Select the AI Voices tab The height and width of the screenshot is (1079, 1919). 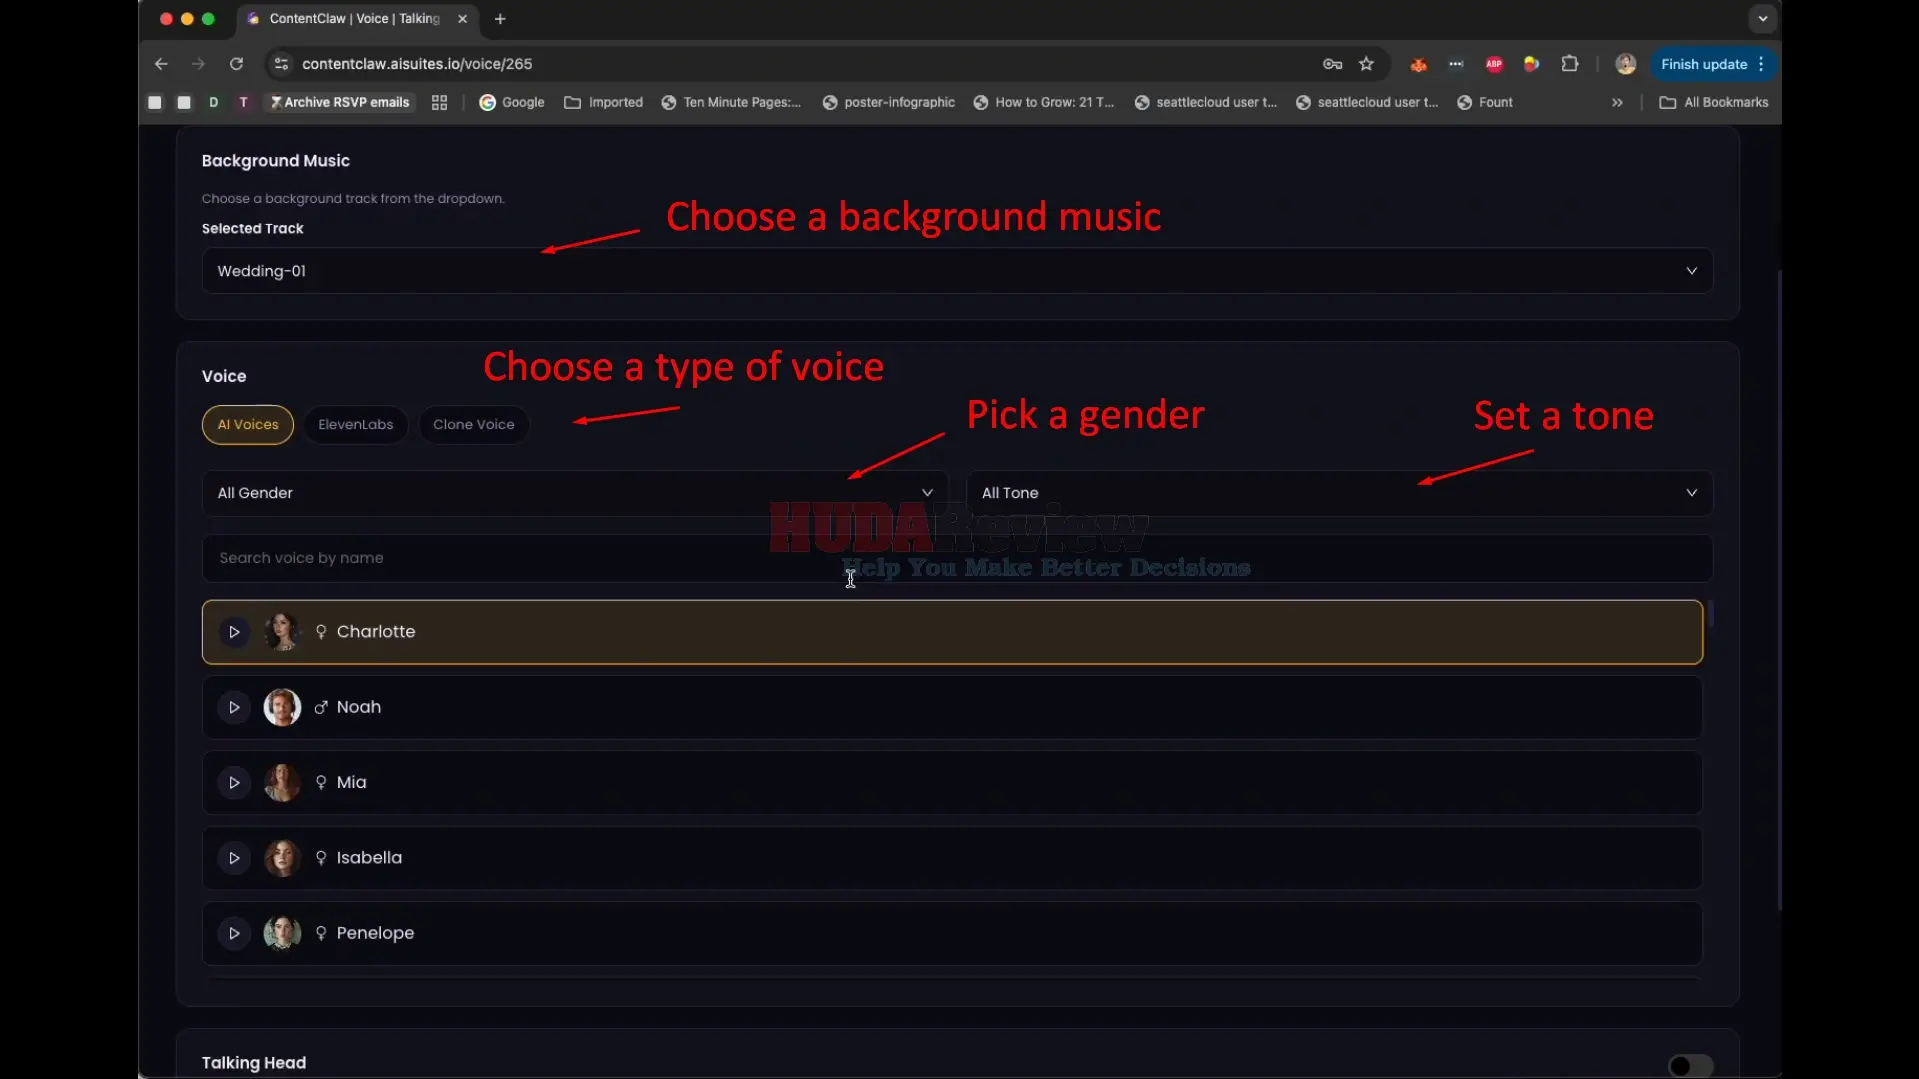tap(248, 425)
